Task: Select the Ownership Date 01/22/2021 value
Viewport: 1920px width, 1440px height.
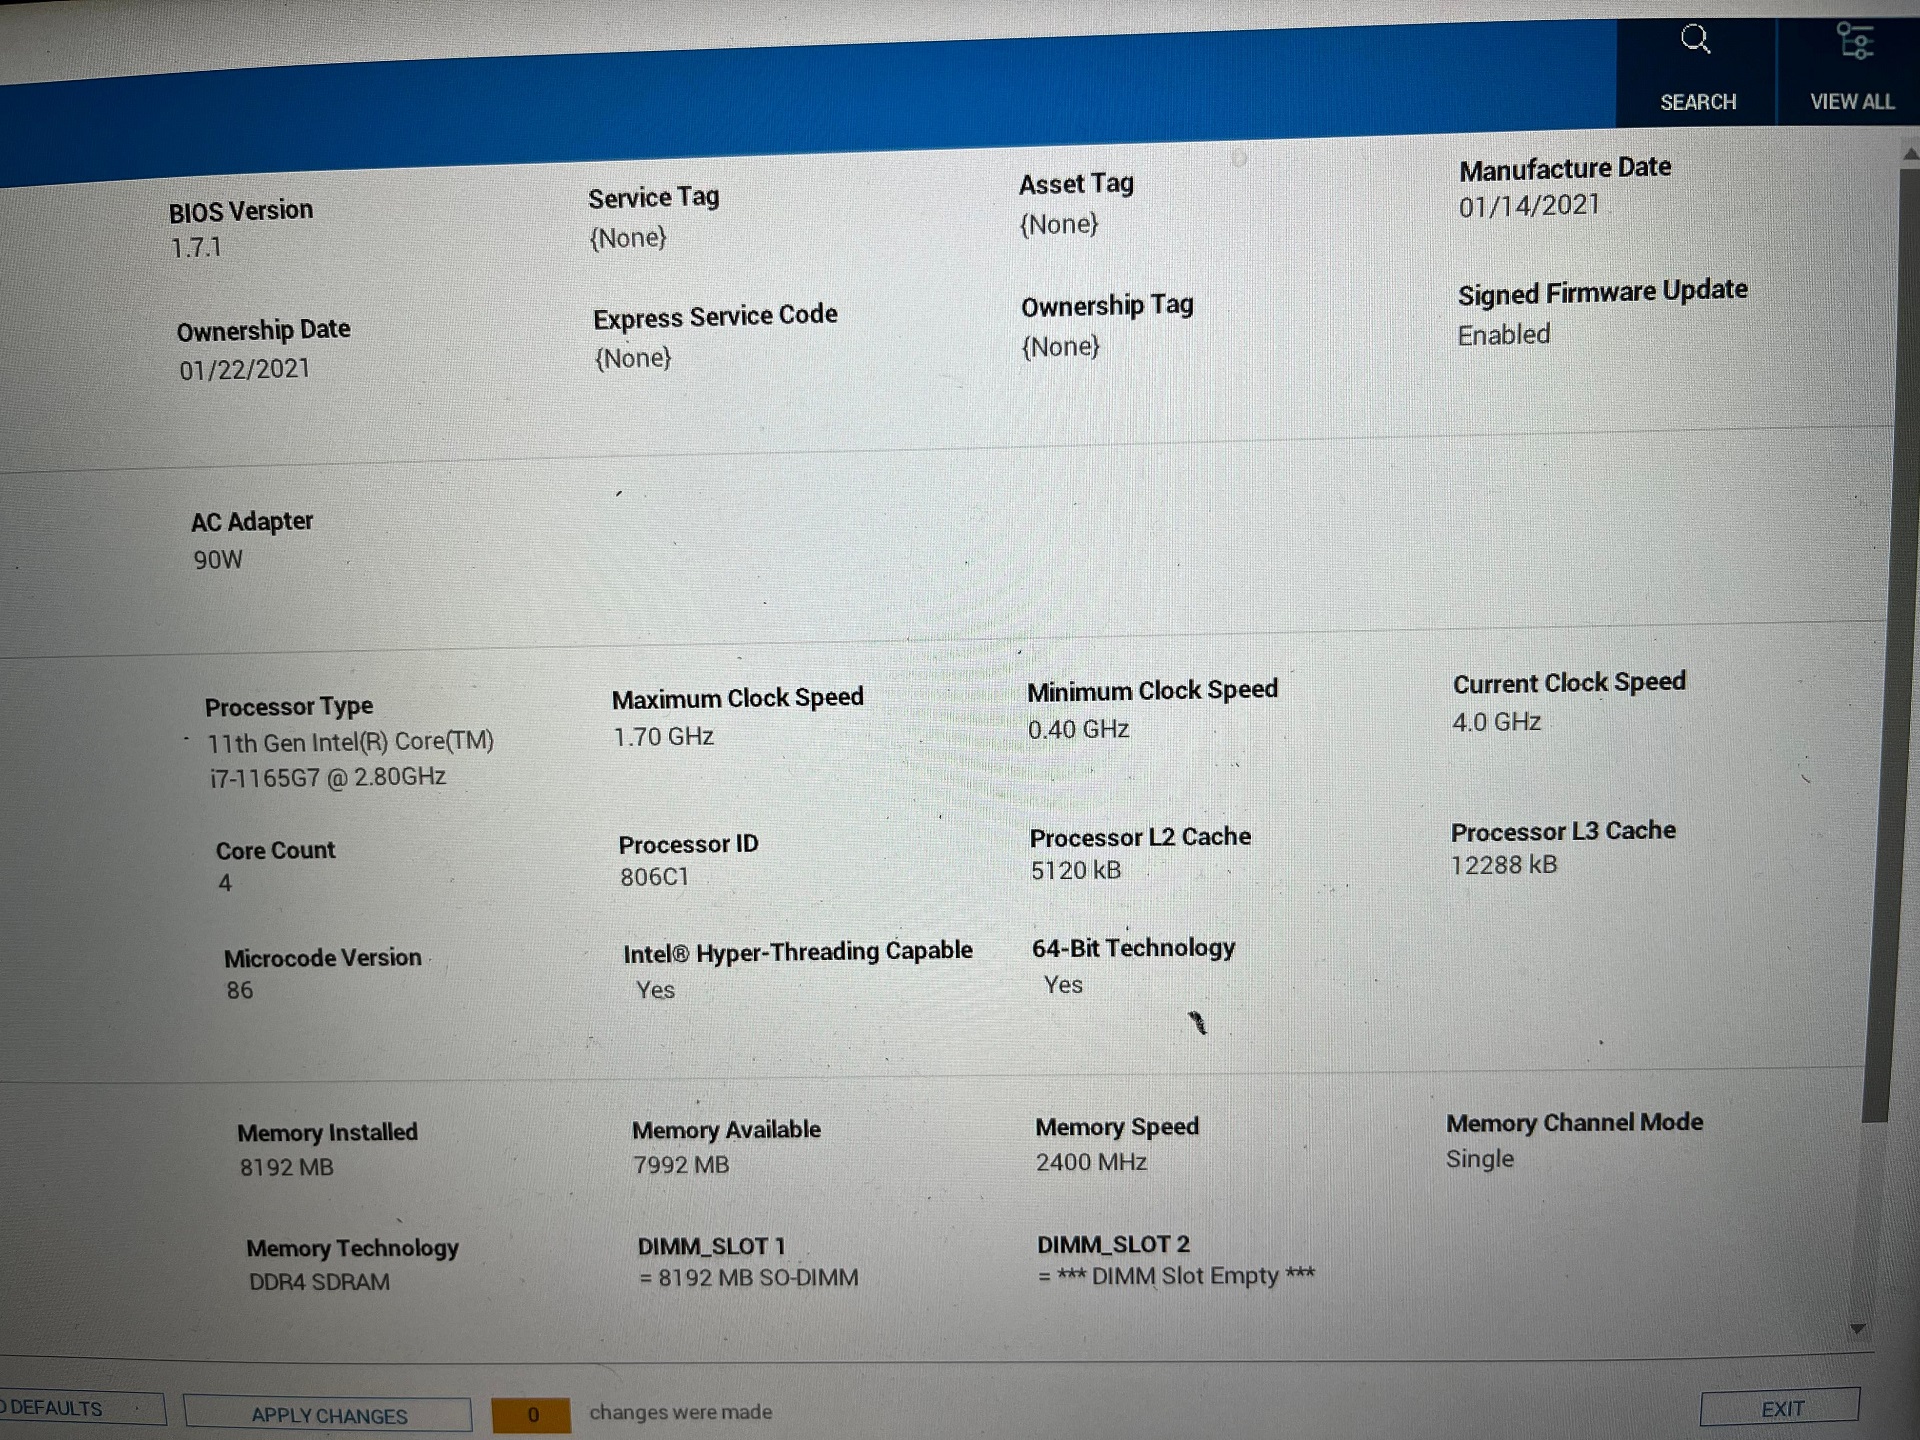Action: 244,370
